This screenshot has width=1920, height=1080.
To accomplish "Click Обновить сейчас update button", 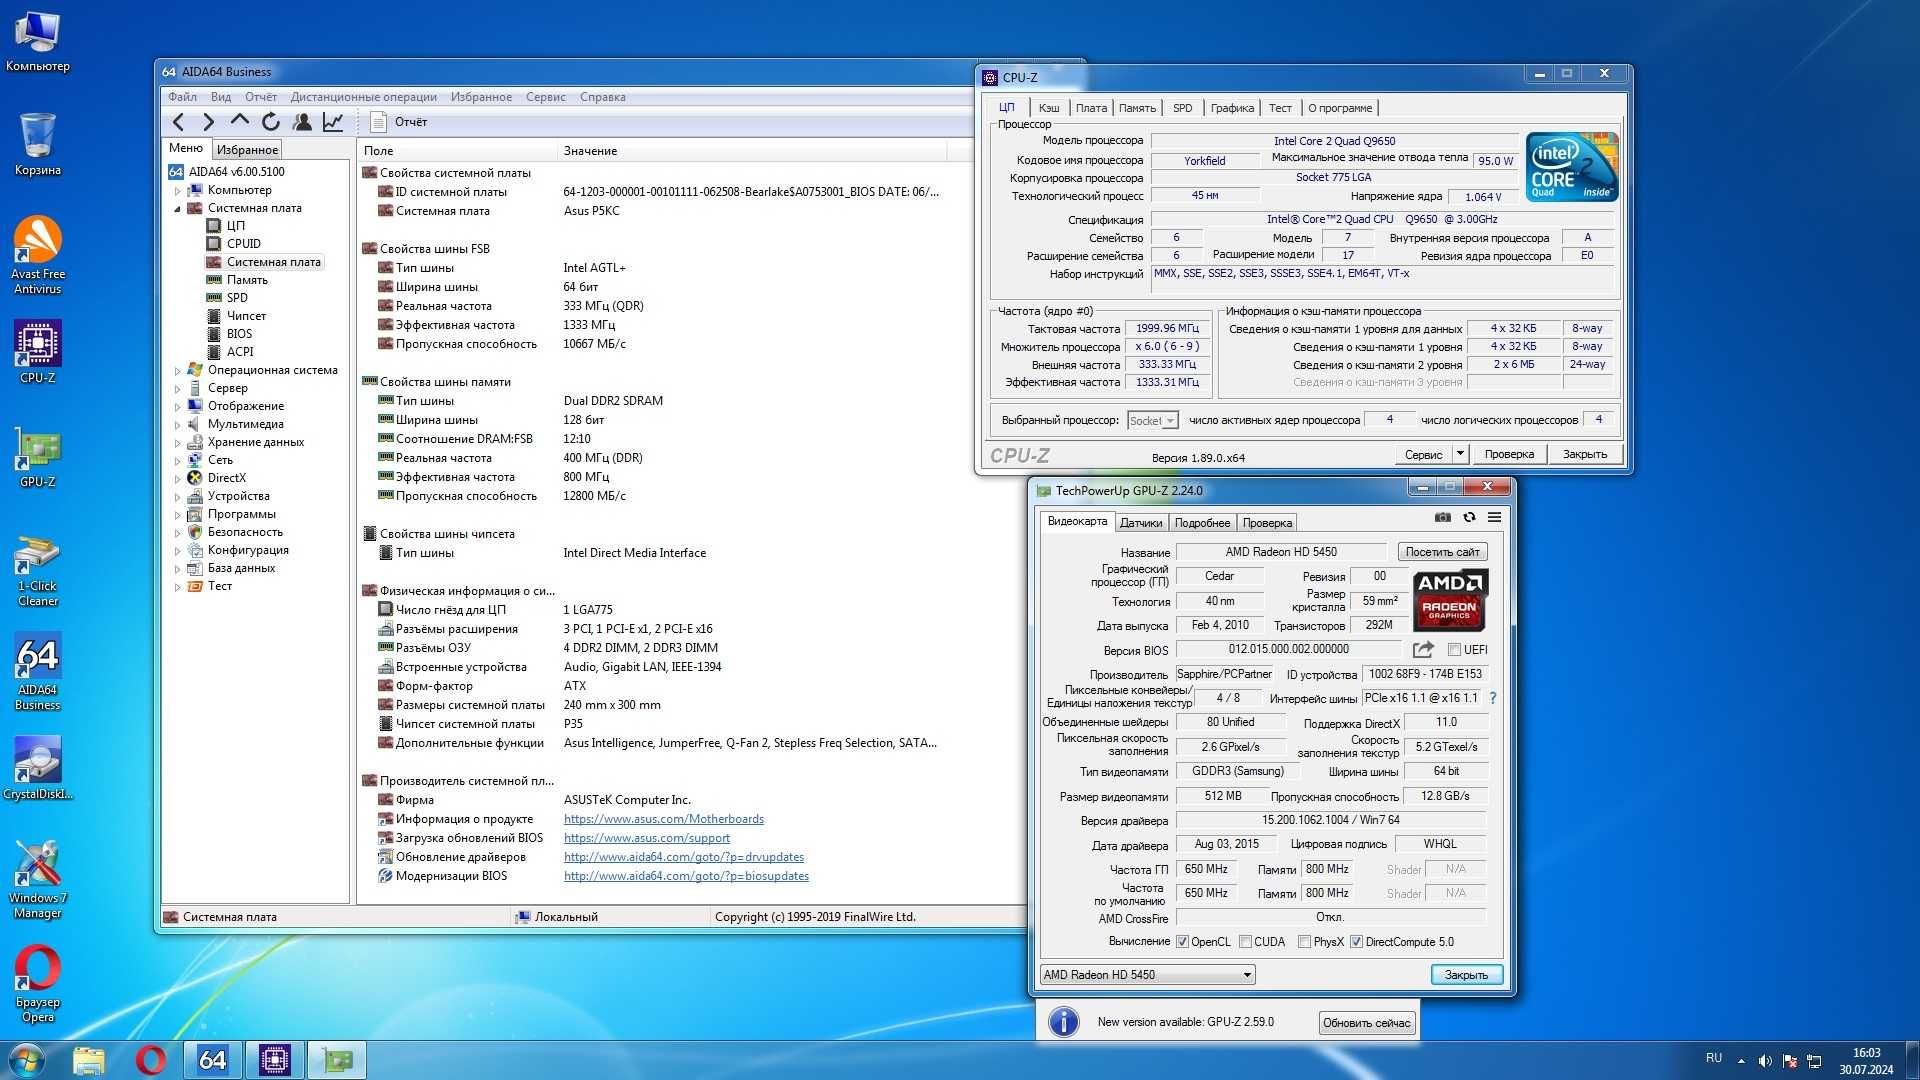I will click(x=1366, y=1023).
